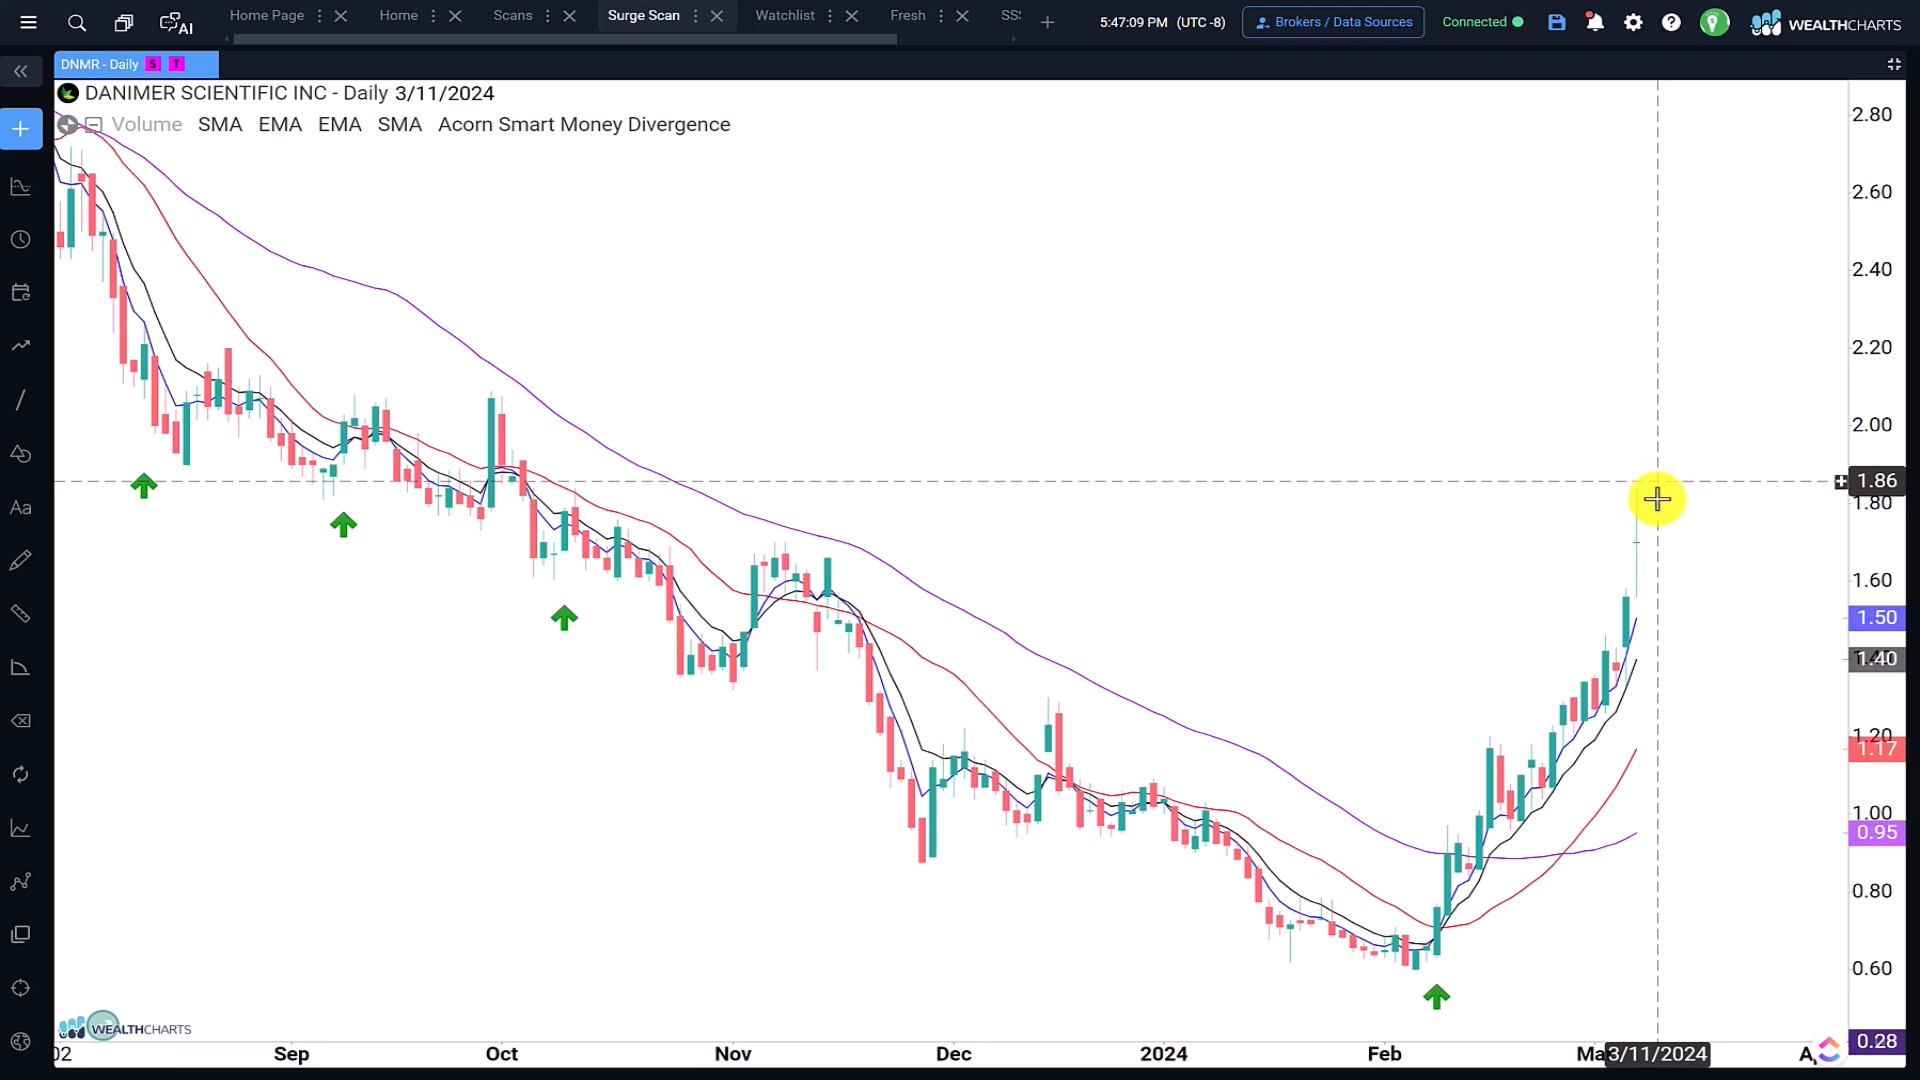Toggle the Volume indicator label

147,125
